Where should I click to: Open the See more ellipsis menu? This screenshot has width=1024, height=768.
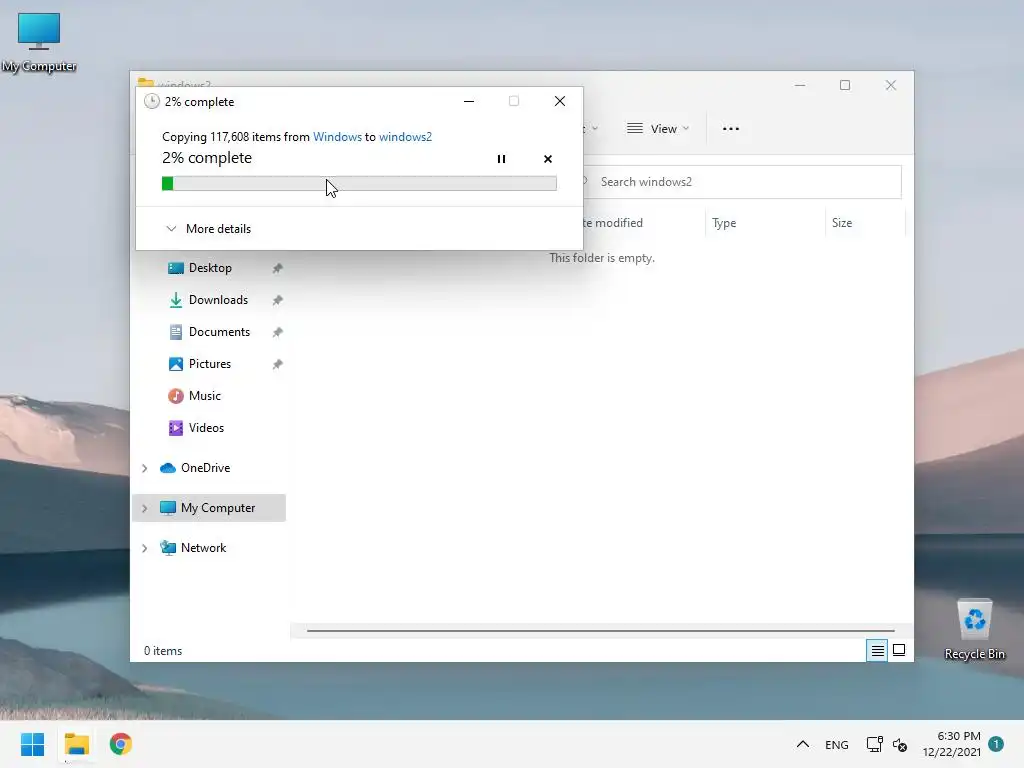(731, 129)
